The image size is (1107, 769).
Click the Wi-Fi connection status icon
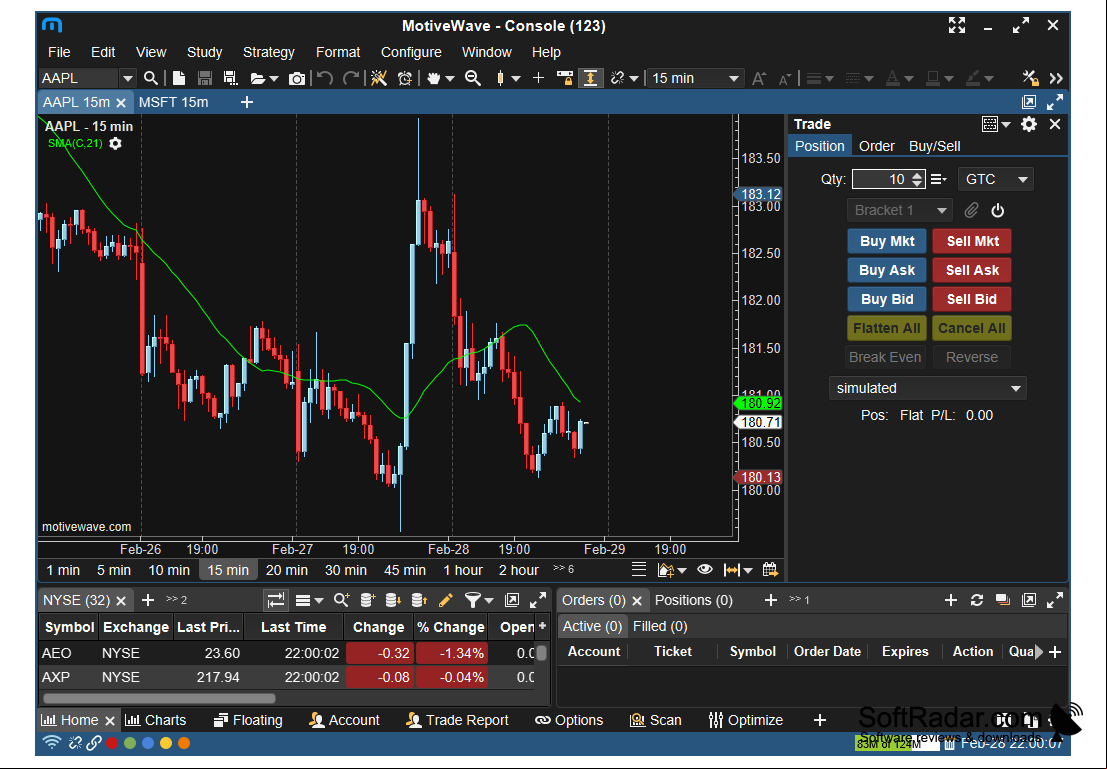point(52,743)
